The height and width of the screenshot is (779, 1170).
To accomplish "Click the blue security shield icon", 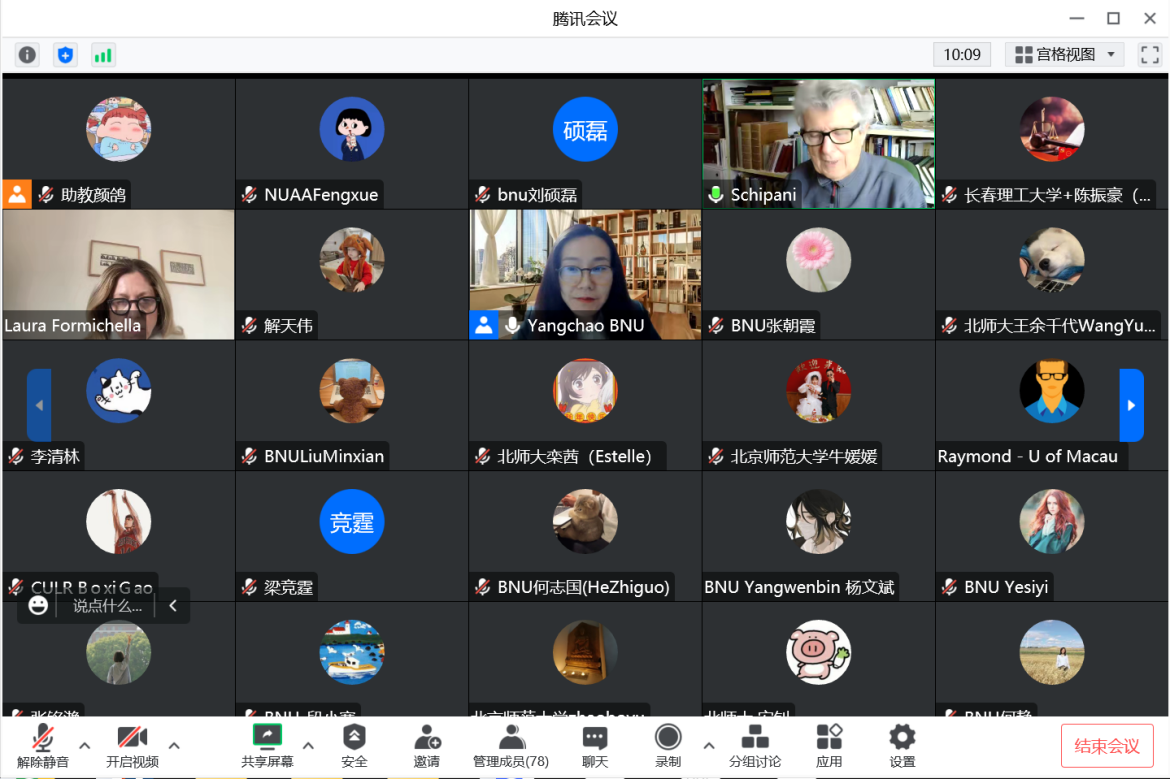I will point(66,55).
